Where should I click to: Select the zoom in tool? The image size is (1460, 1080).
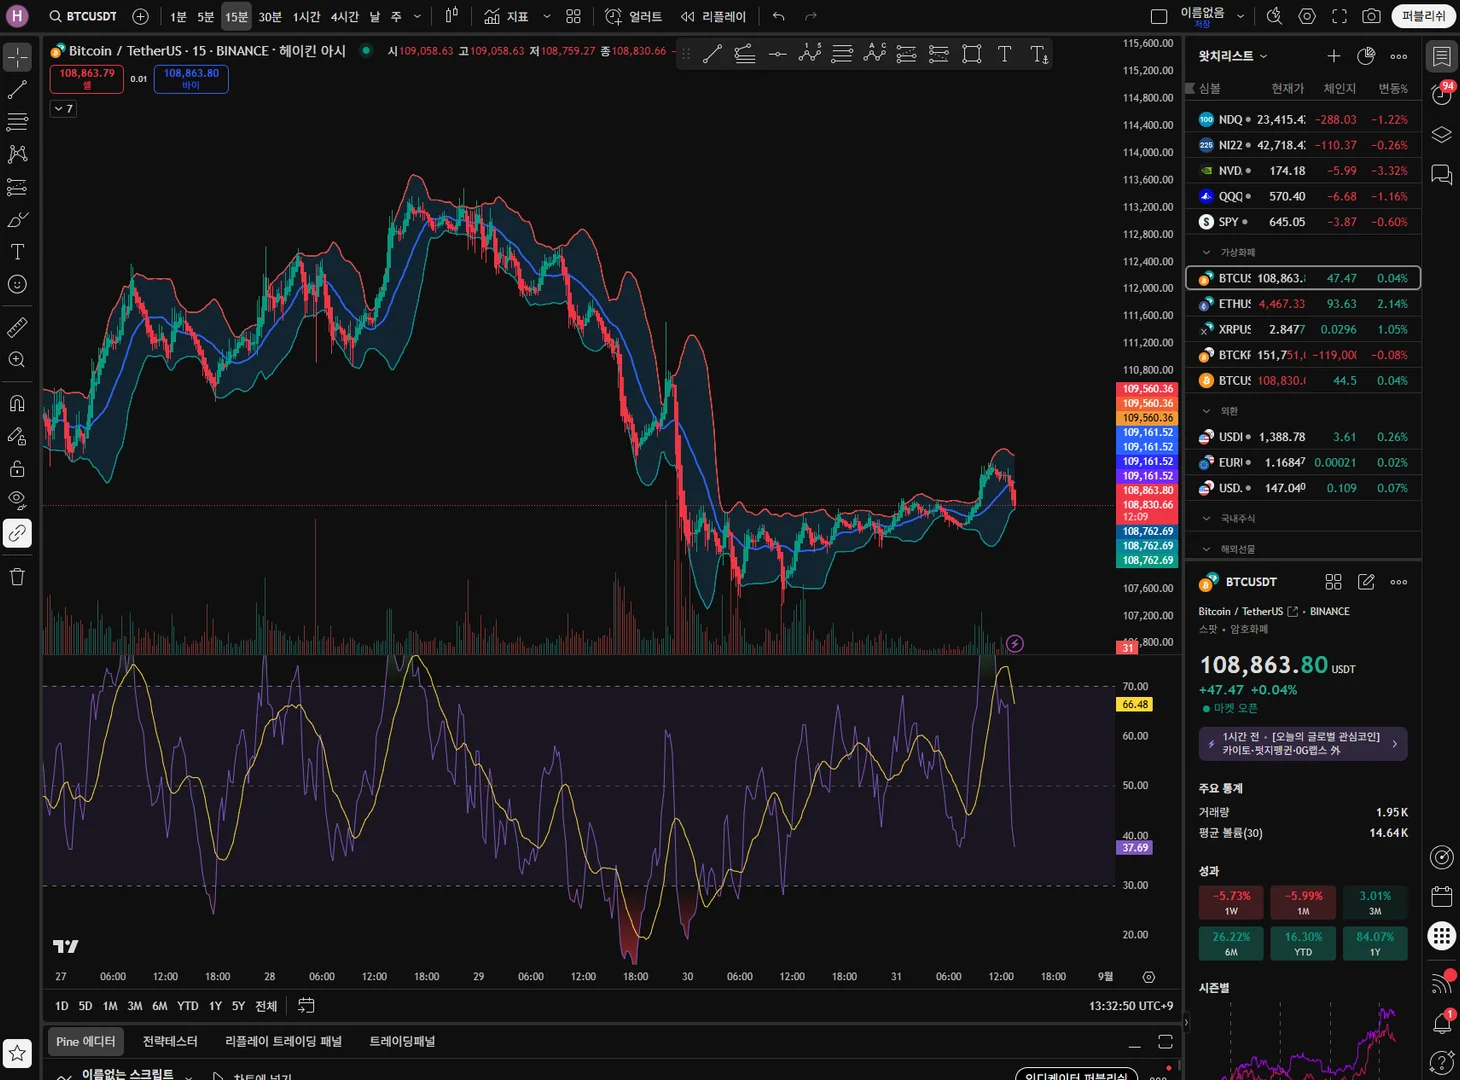point(17,359)
